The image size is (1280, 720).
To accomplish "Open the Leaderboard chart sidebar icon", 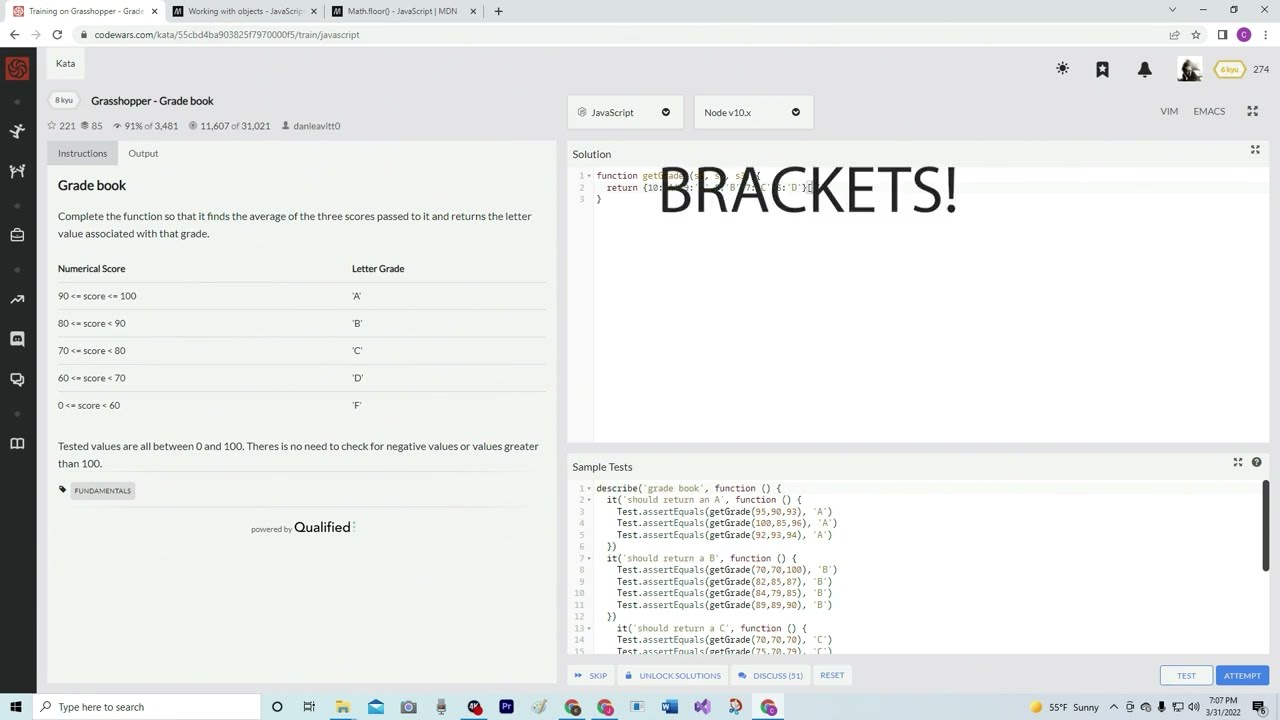I will click(x=17, y=299).
